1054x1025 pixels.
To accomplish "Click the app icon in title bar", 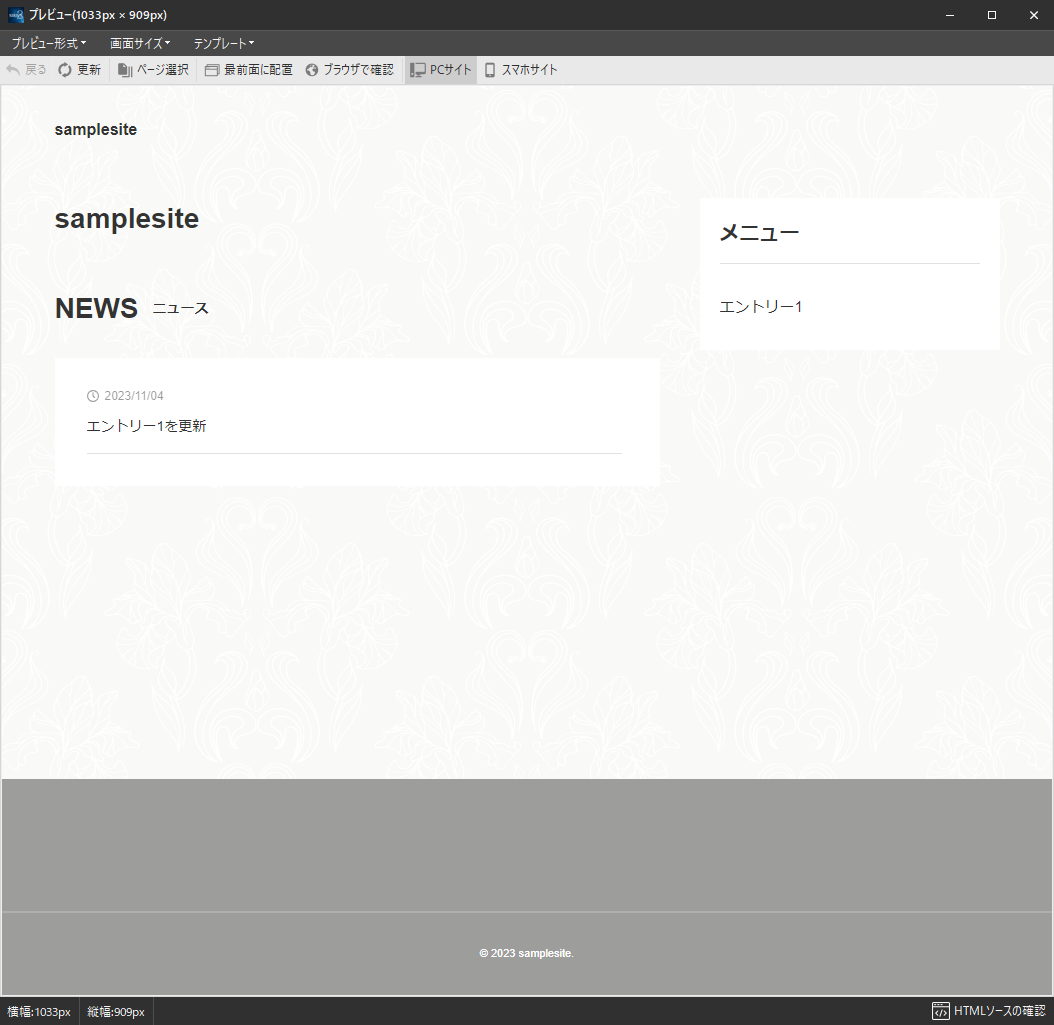I will [15, 15].
